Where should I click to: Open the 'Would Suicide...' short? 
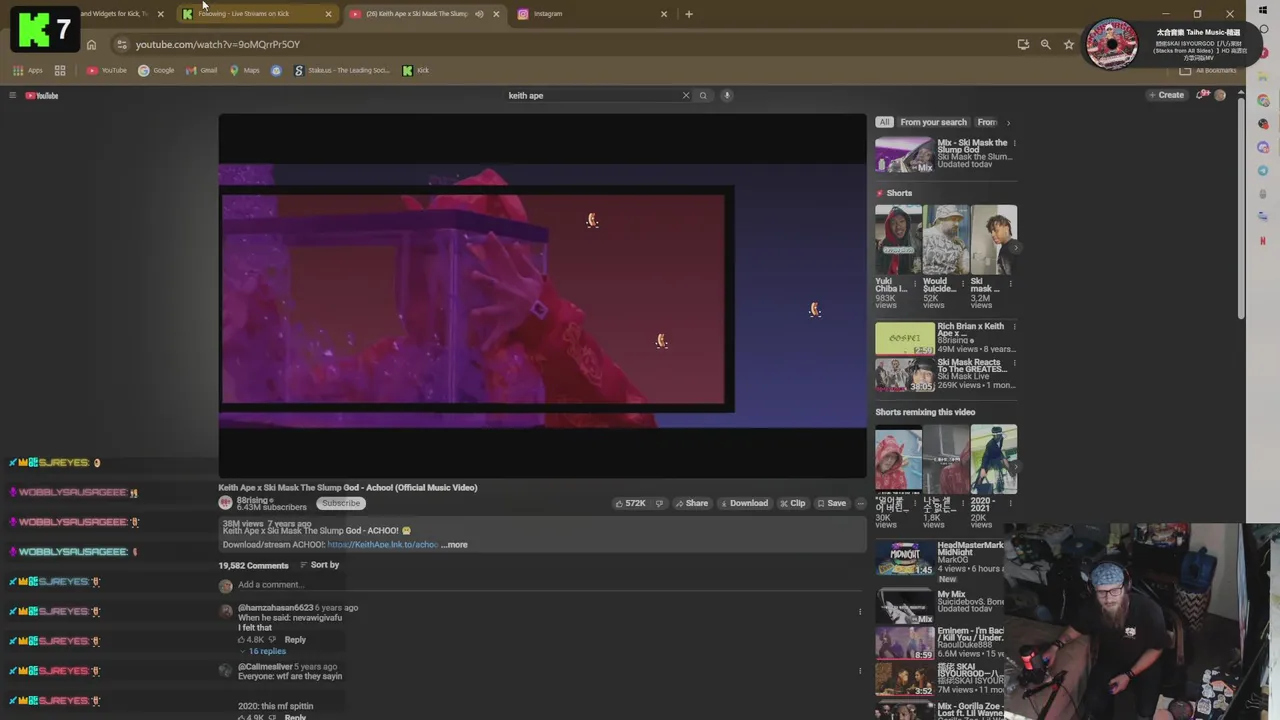[x=946, y=240]
